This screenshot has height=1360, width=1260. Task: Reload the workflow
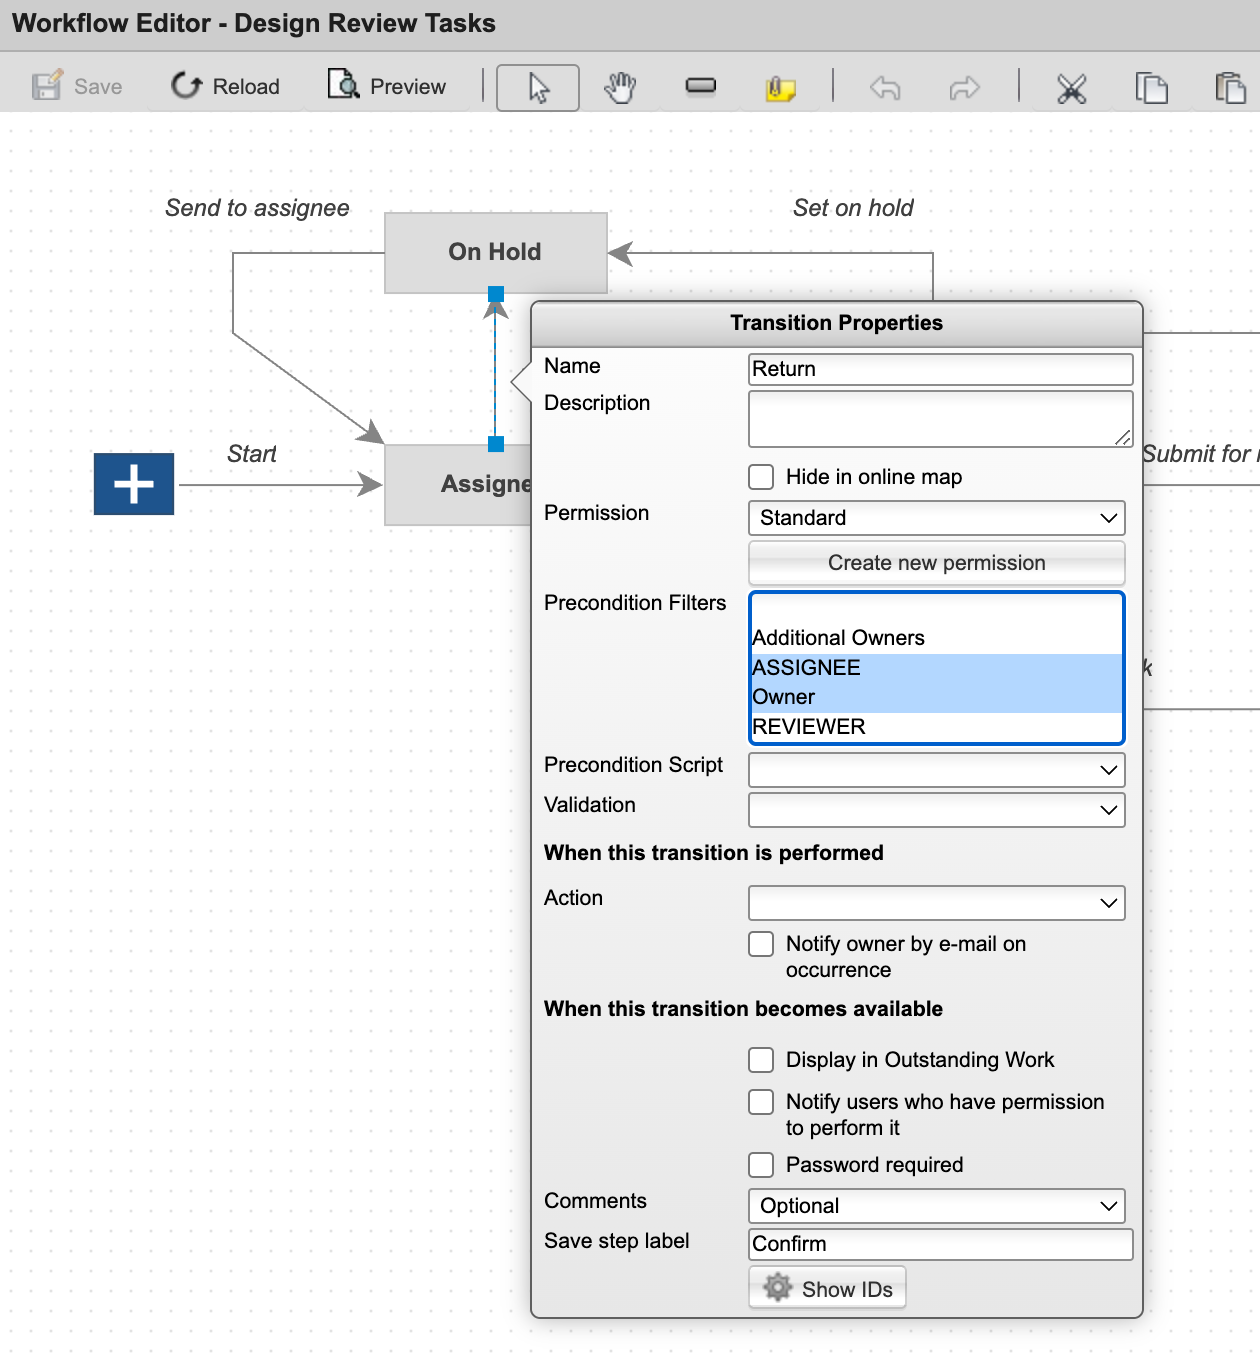tap(225, 87)
